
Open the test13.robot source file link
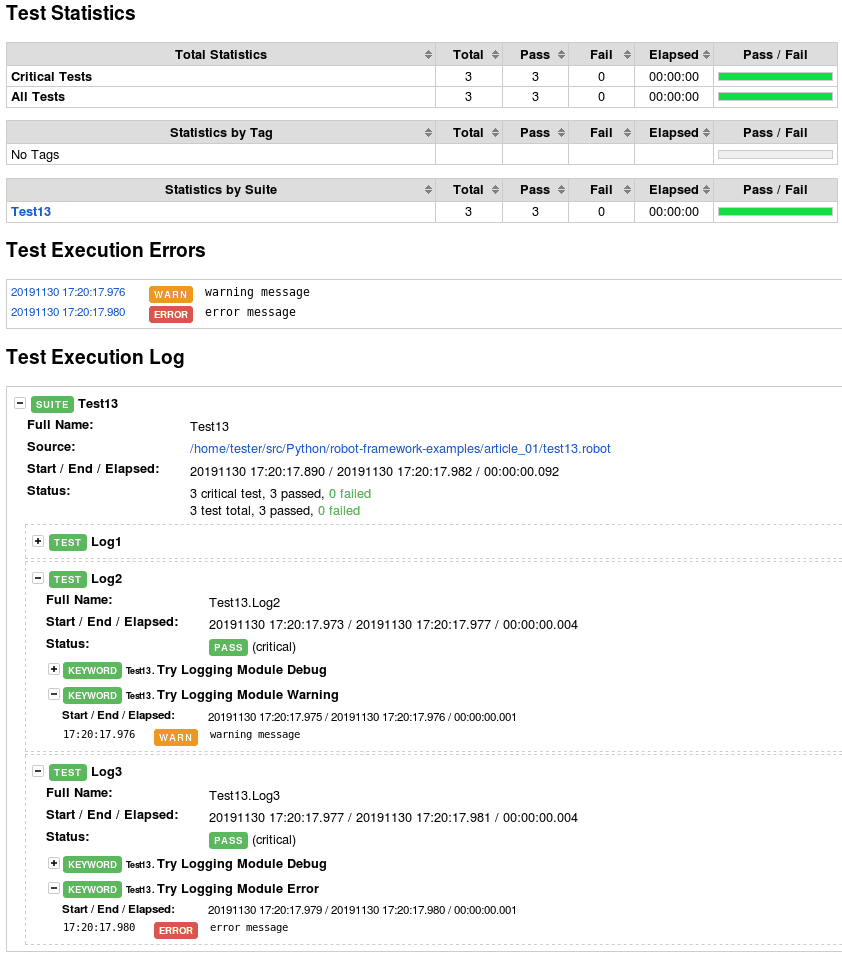[x=400, y=449]
